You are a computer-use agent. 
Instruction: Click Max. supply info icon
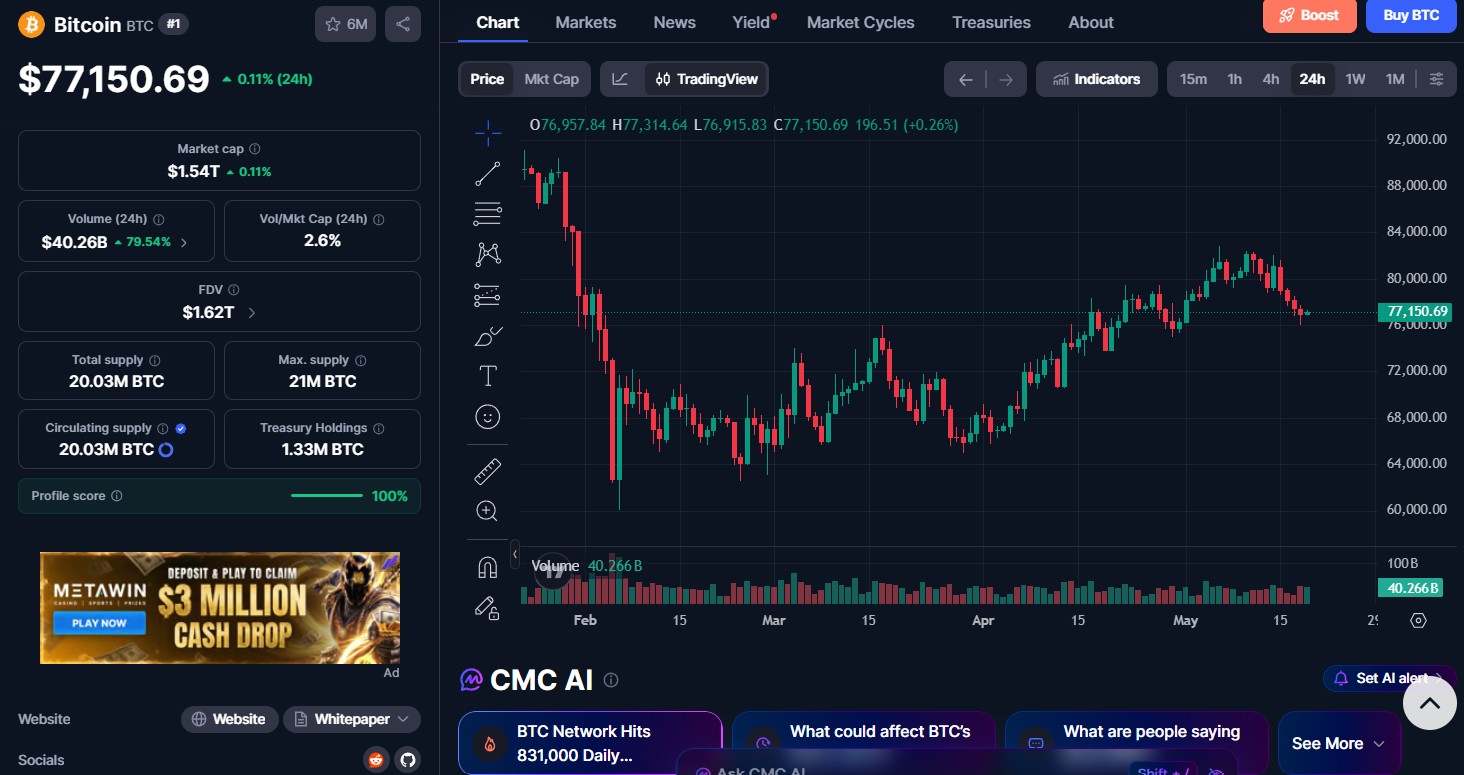pyautogui.click(x=361, y=360)
